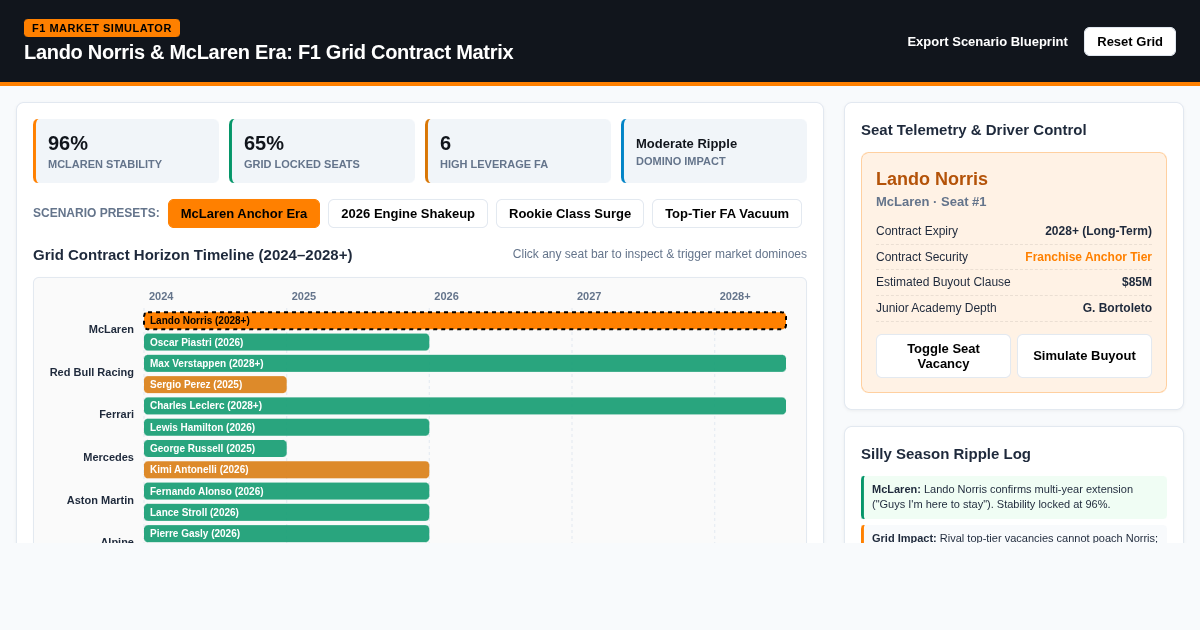Click the $85M buyout clause value
The image size is (1200, 630).
(x=1137, y=282)
